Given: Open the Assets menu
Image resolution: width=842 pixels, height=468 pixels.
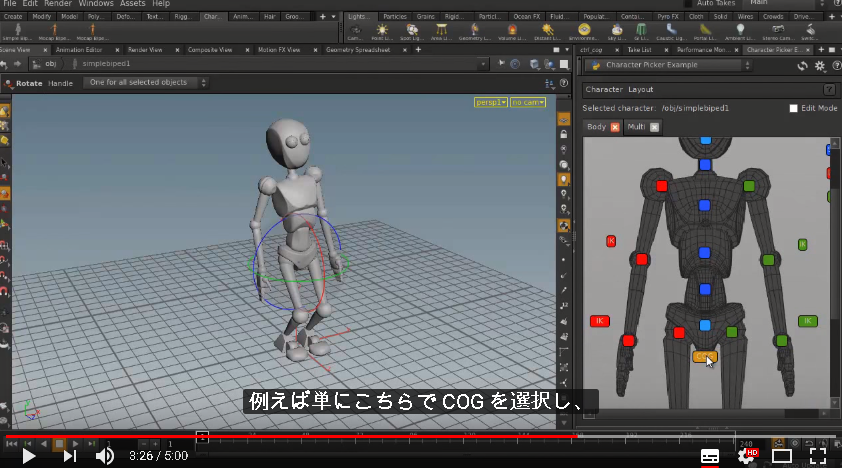Looking at the screenshot, I should coord(133,3).
